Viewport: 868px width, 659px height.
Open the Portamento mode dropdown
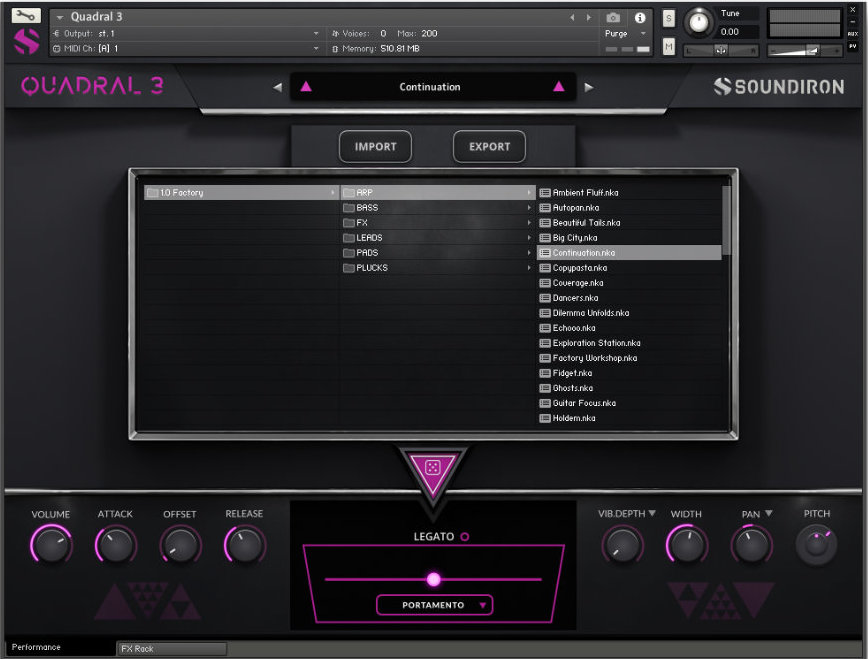point(434,605)
